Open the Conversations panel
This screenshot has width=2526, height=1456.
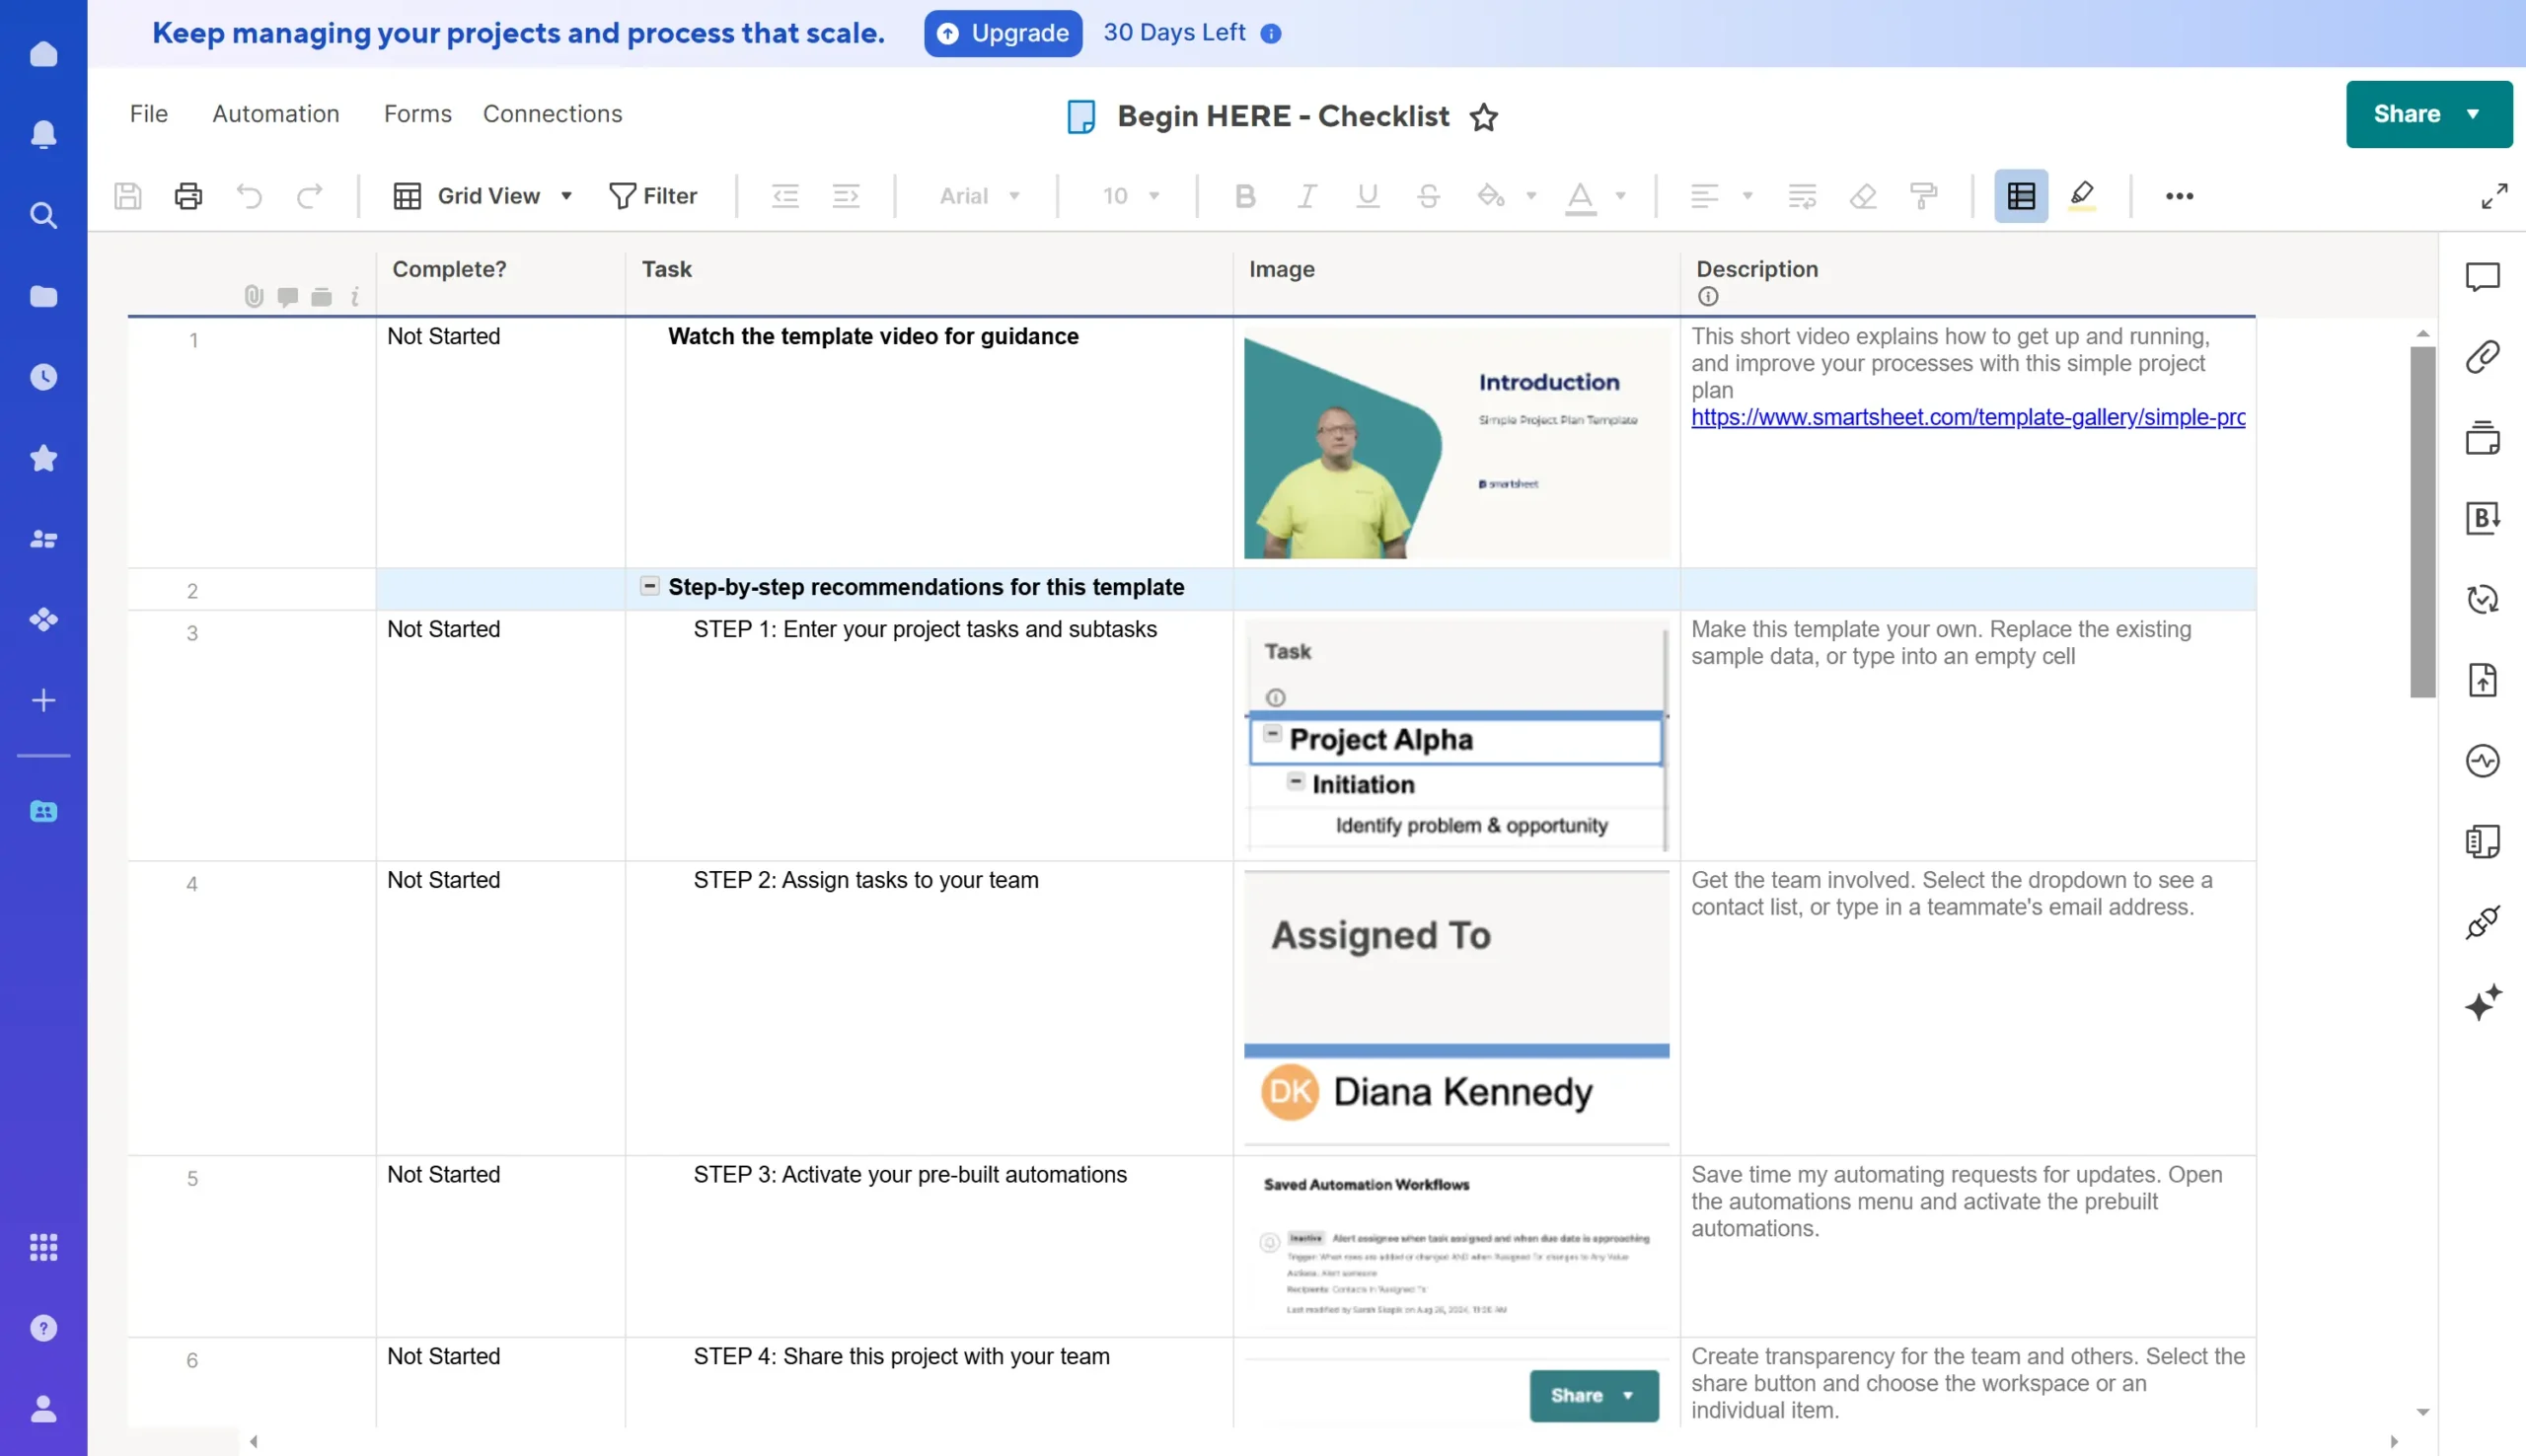pos(2483,277)
